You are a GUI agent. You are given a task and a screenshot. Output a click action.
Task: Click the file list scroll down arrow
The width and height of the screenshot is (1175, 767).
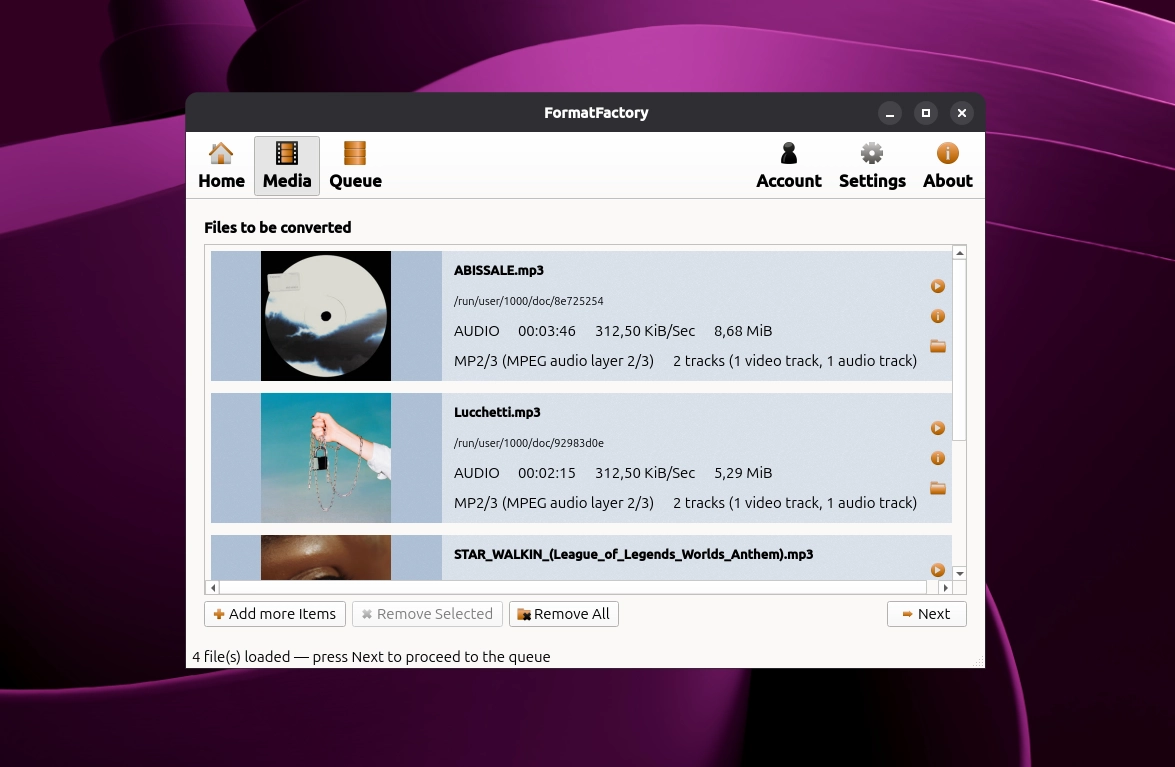tap(959, 574)
